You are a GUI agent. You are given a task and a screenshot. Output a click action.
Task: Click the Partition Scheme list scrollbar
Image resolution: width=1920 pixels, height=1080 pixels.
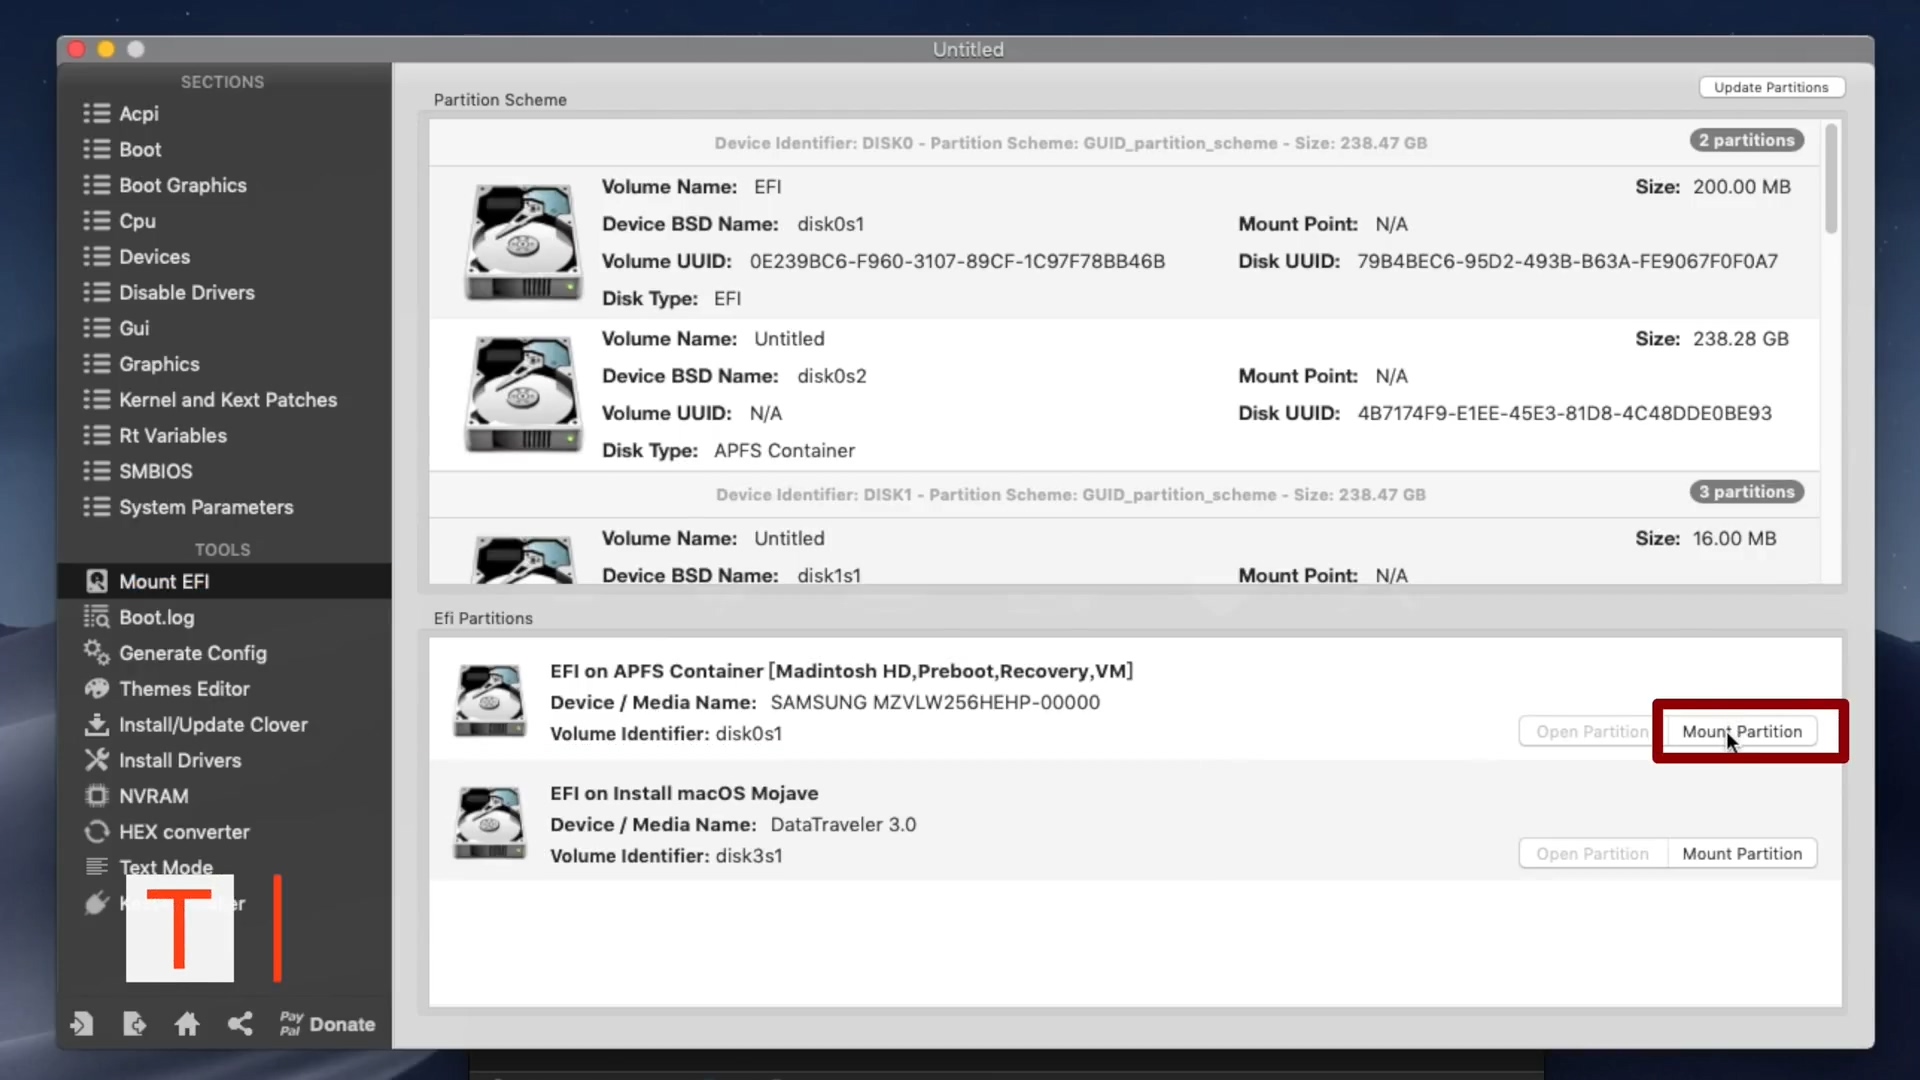[1831, 180]
